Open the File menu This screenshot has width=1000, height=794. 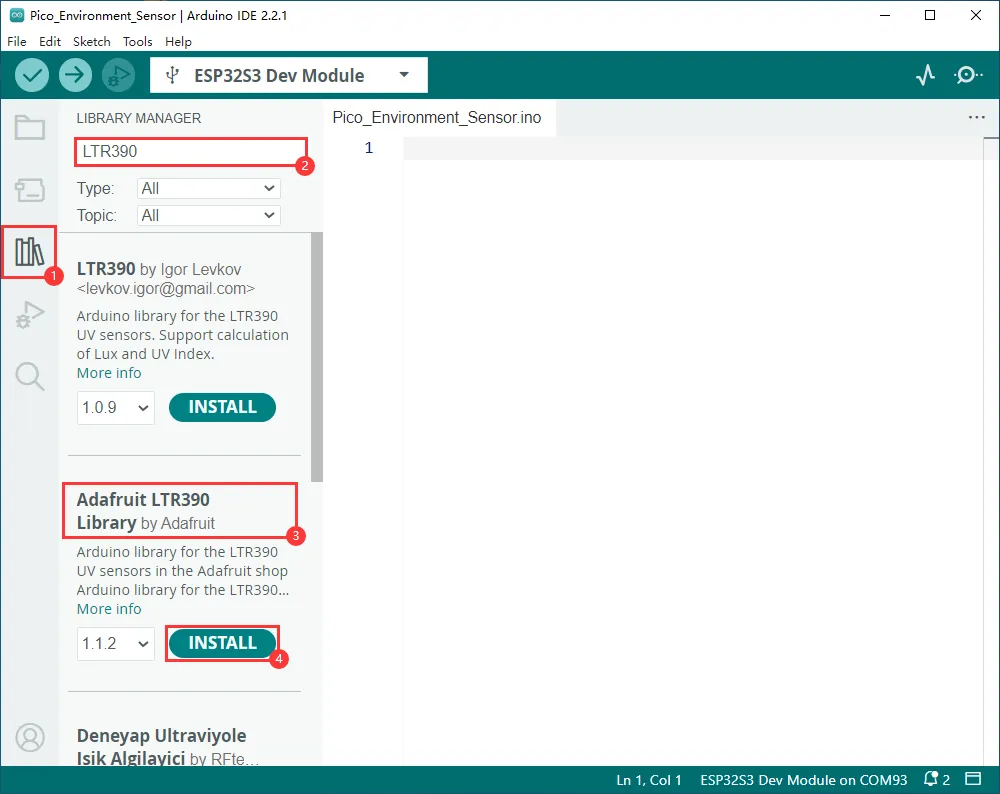pos(17,41)
